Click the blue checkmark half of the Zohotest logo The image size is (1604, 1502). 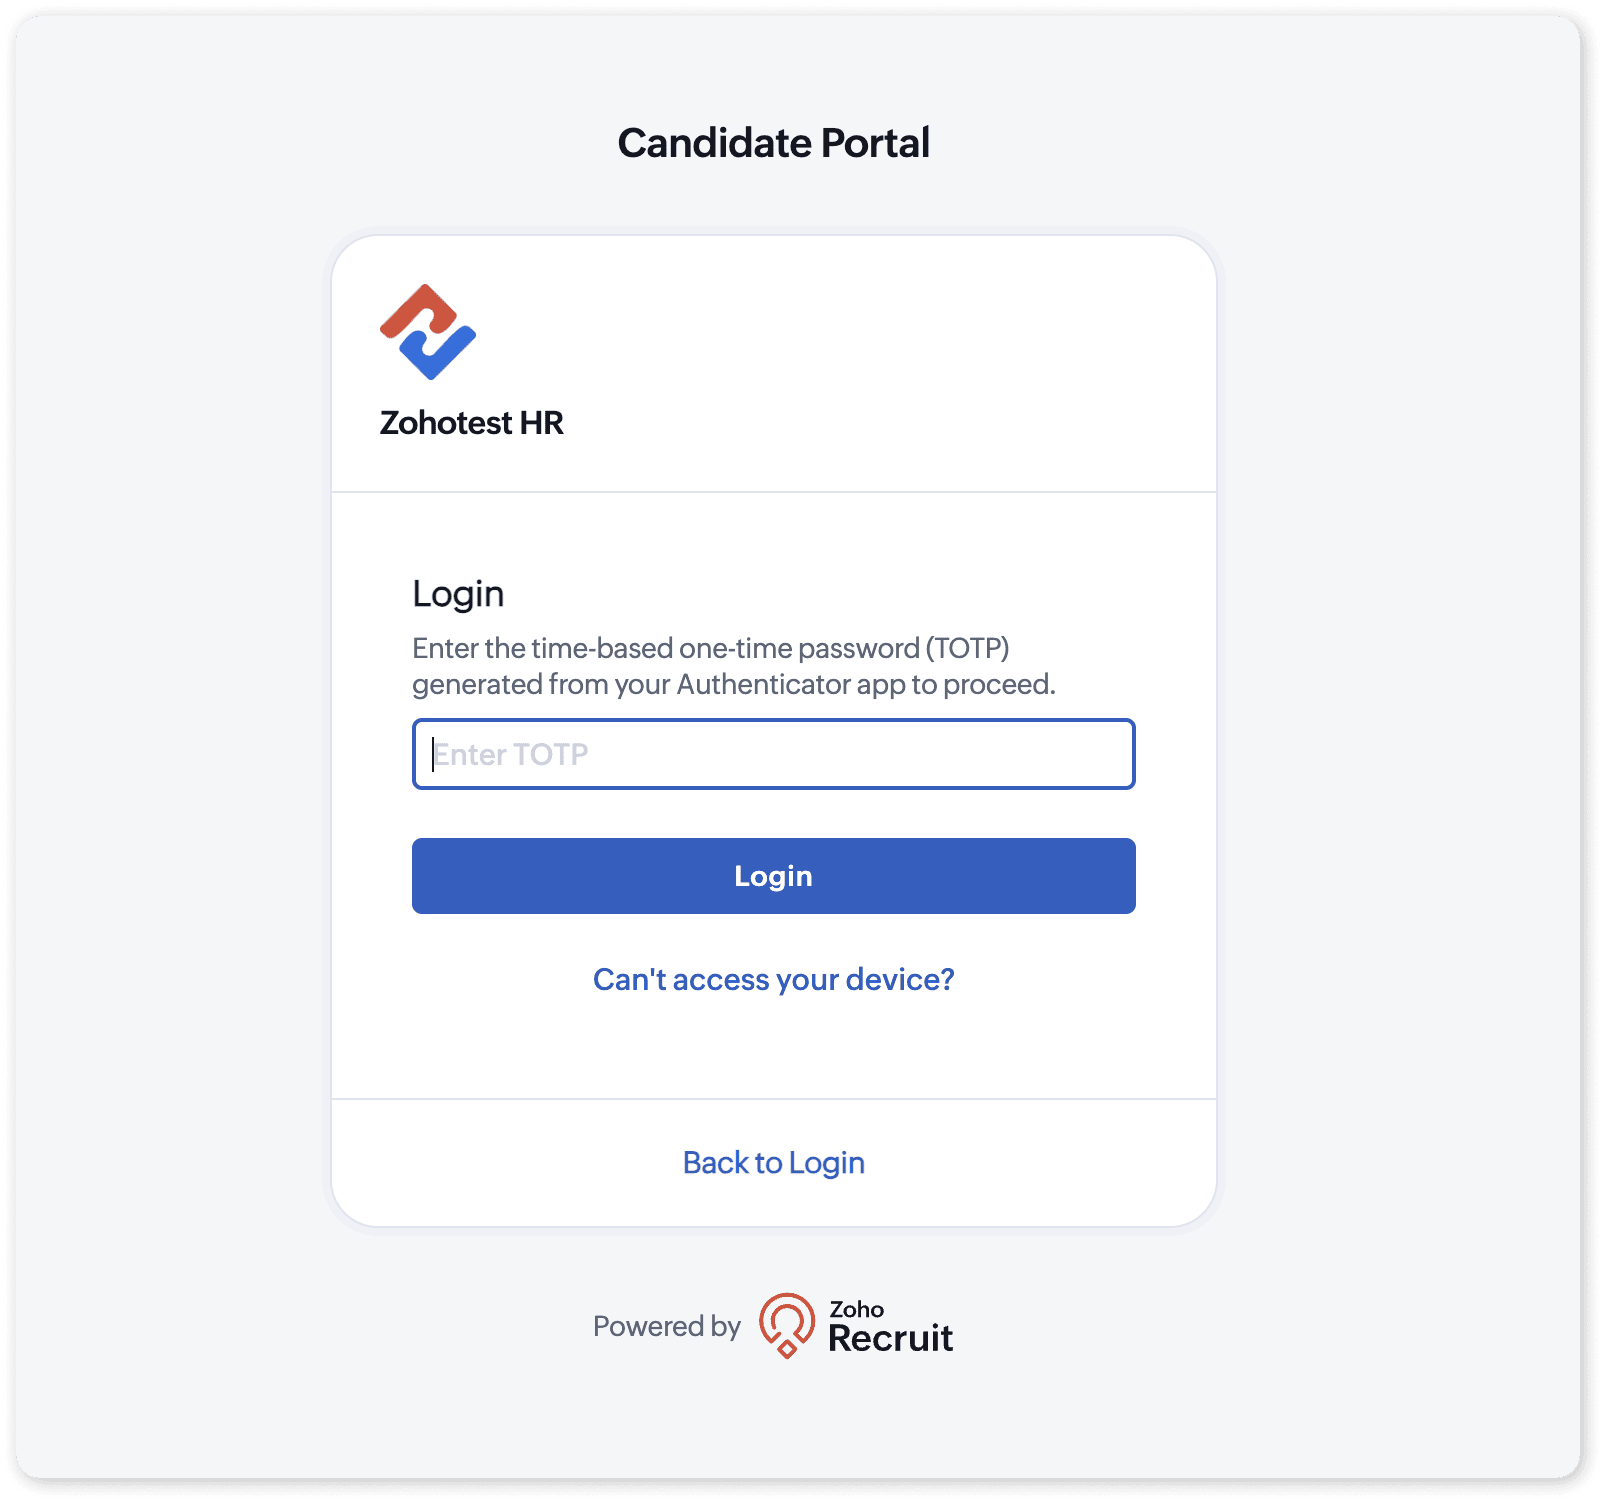[438, 354]
